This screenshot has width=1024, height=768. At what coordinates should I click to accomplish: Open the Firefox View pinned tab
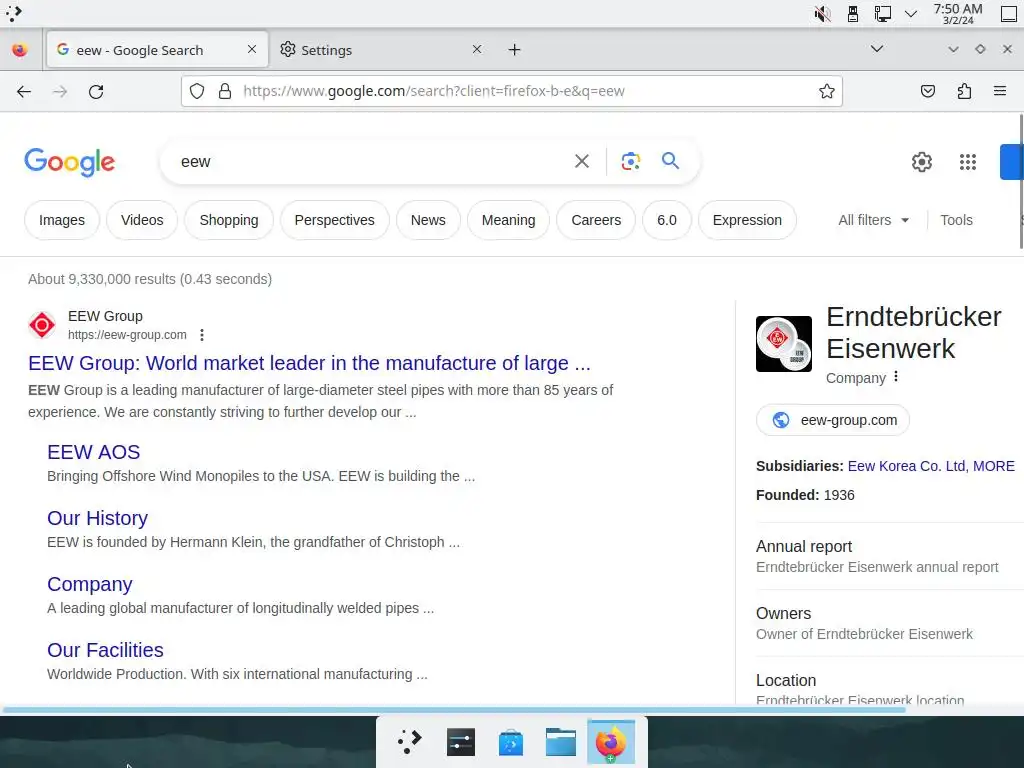[x=20, y=50]
